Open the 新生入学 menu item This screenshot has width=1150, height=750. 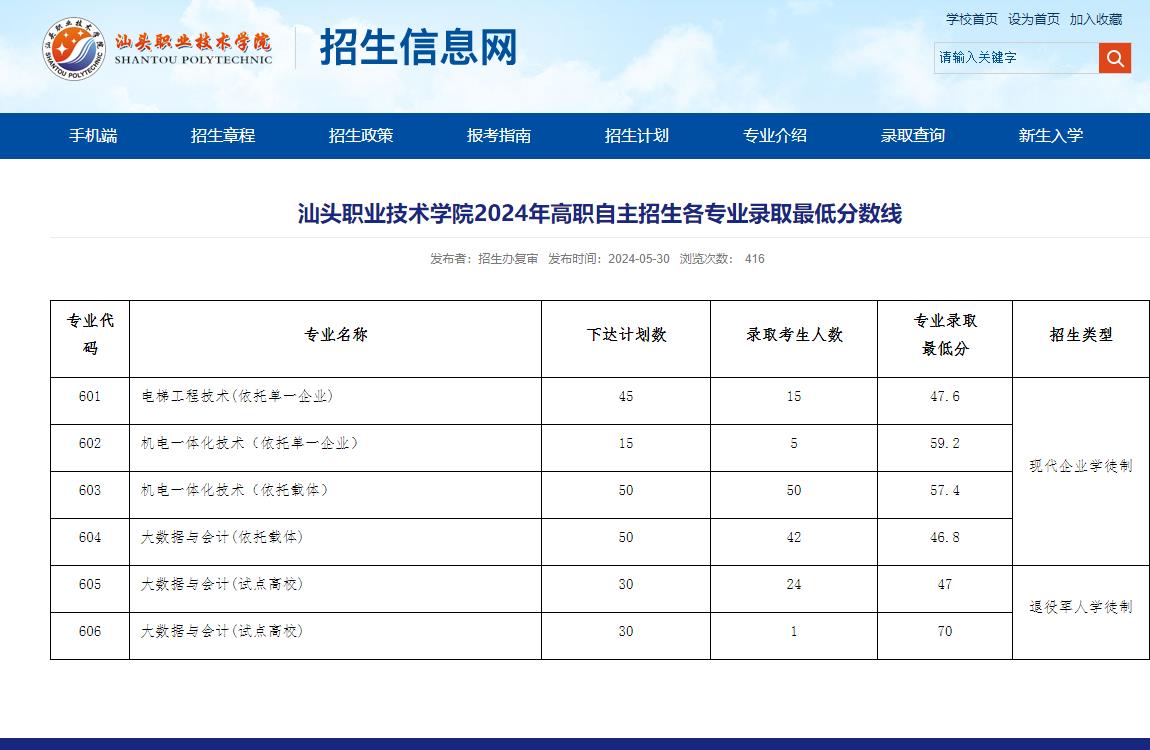tap(1050, 136)
